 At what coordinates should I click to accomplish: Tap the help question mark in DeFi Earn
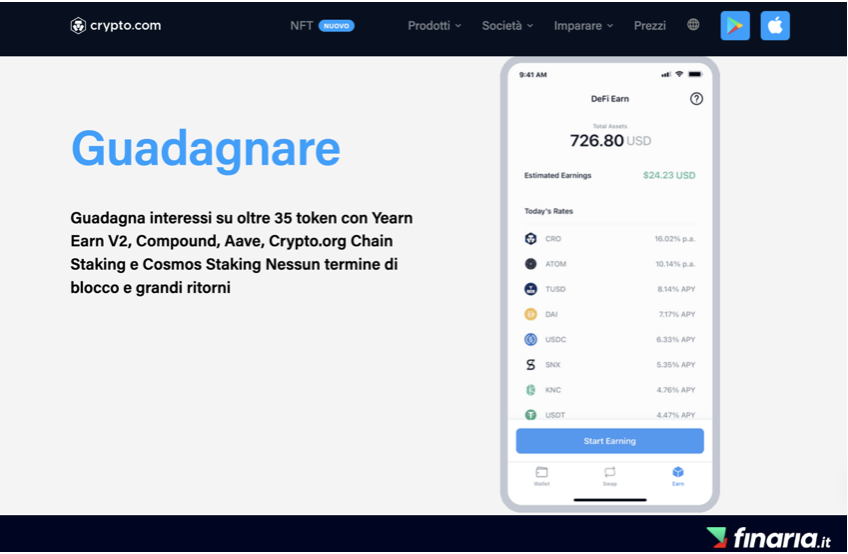point(696,98)
